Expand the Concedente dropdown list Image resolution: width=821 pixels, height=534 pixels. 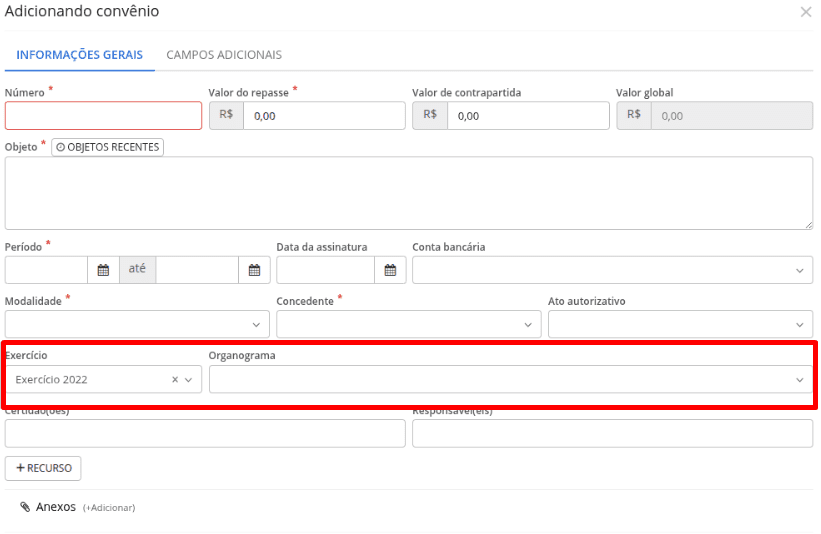click(x=528, y=325)
